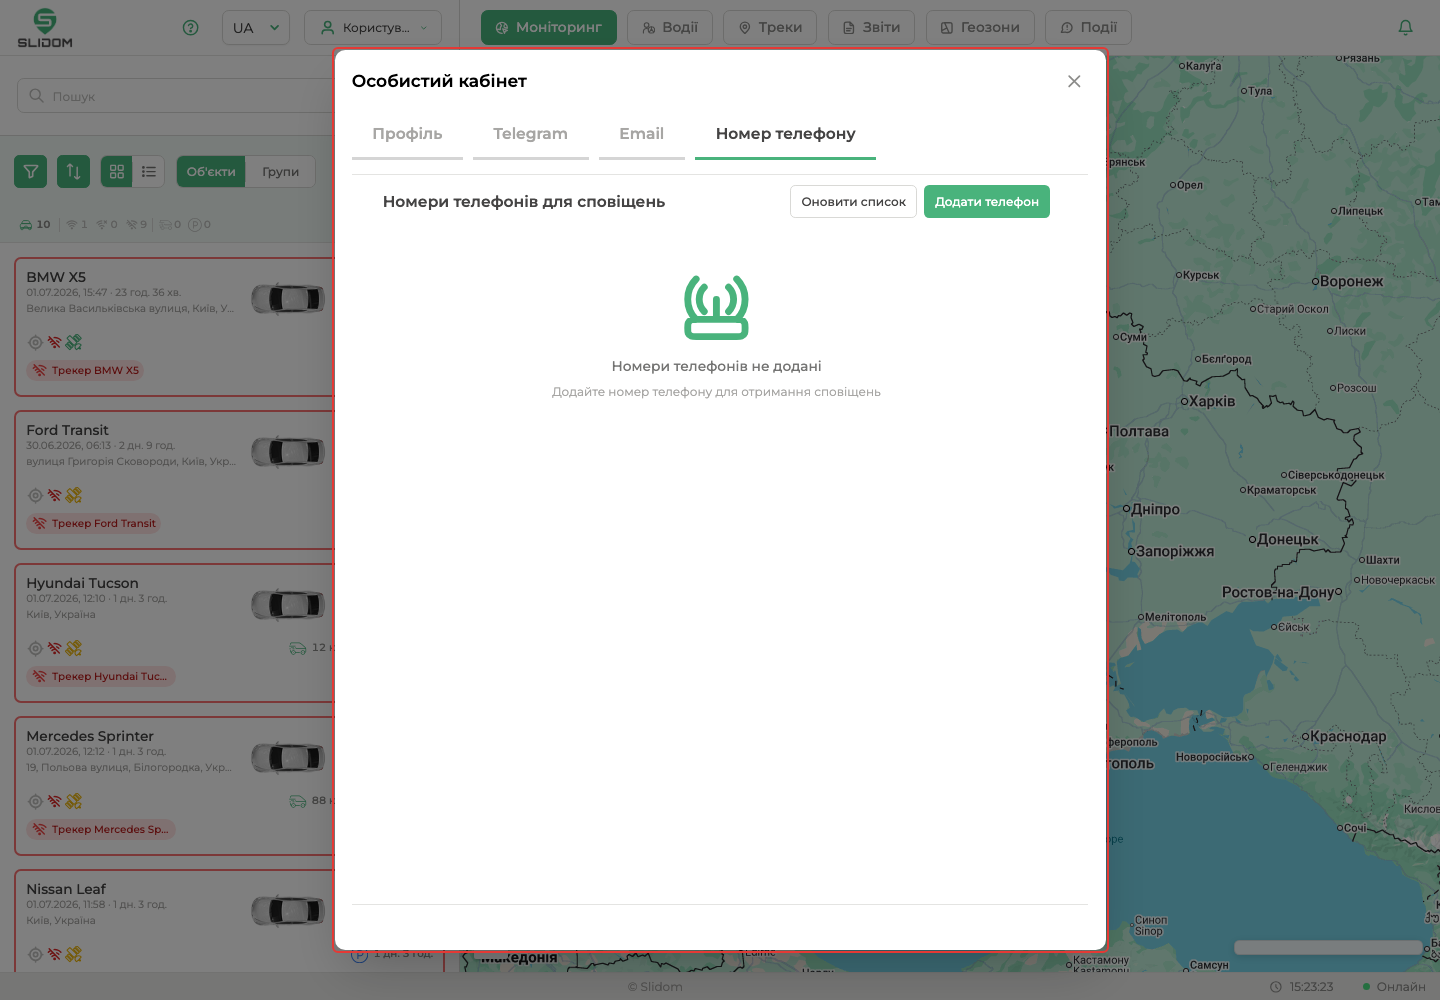Click the Додати телефон button
This screenshot has height=1000, width=1440.
[986, 202]
